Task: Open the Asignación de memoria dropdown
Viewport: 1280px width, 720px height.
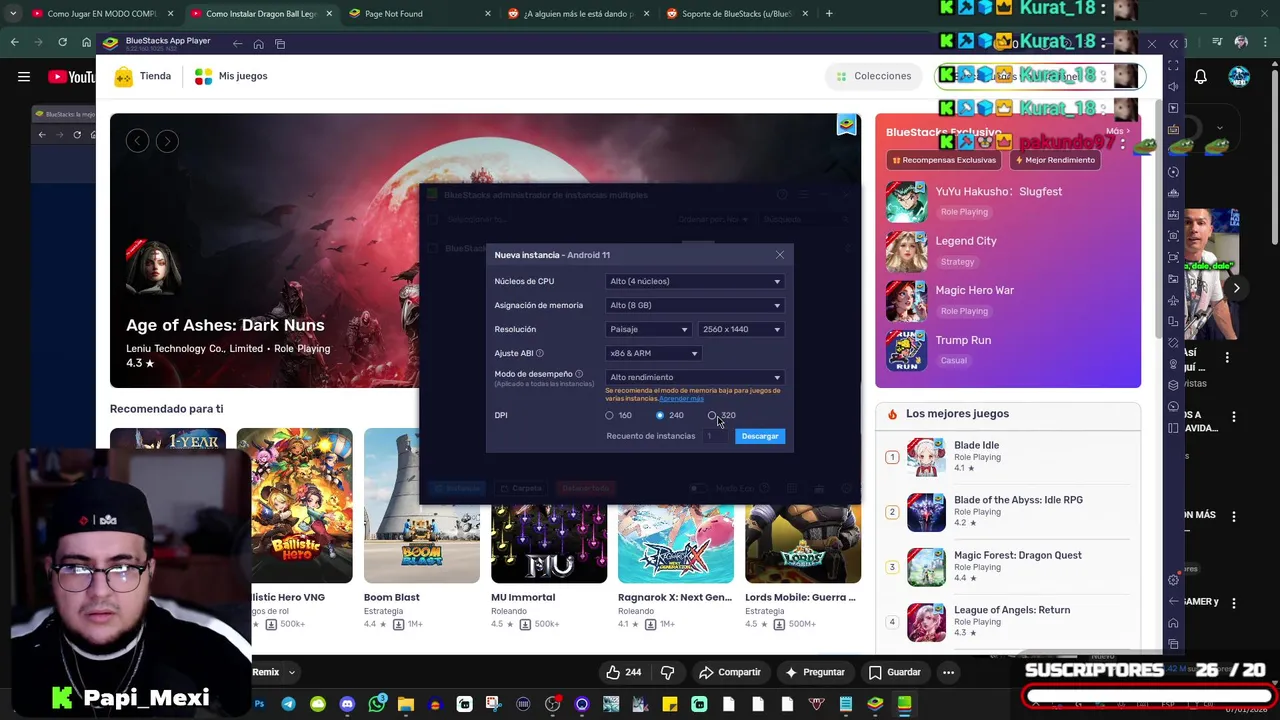Action: point(695,305)
